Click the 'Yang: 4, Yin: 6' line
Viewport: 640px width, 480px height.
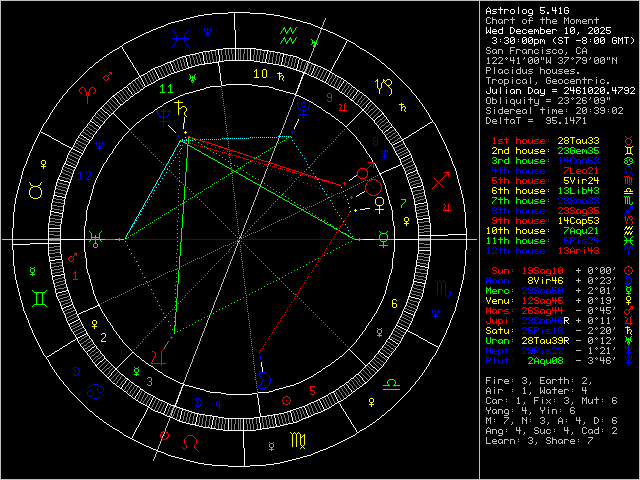click(x=530, y=411)
